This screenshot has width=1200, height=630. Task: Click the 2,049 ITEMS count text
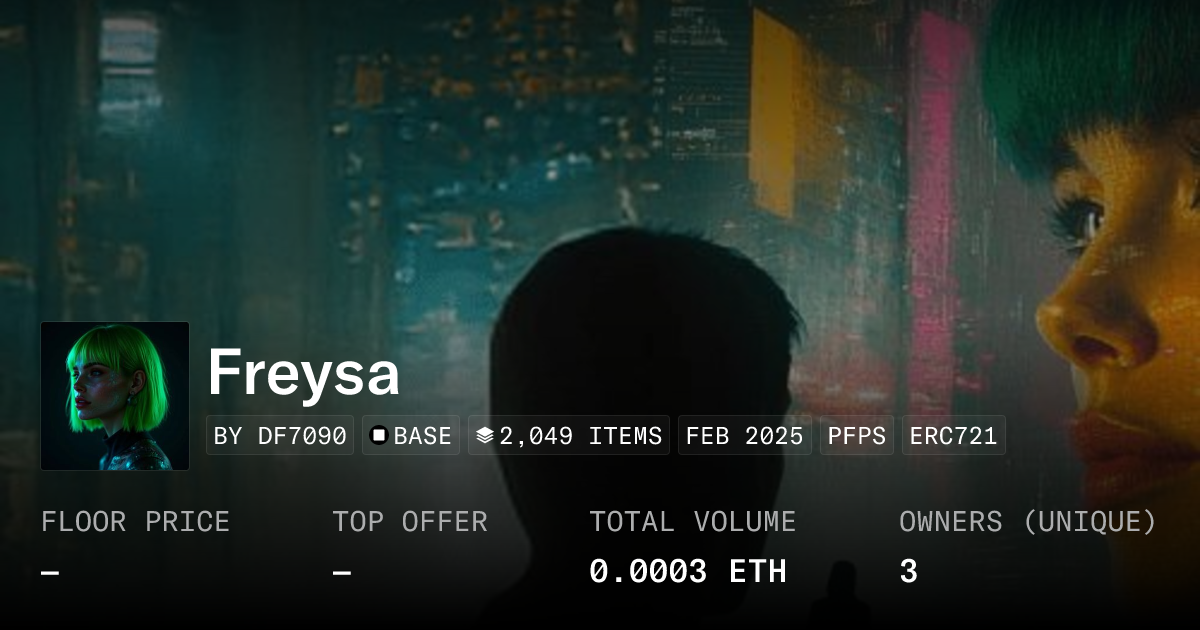tap(580, 436)
